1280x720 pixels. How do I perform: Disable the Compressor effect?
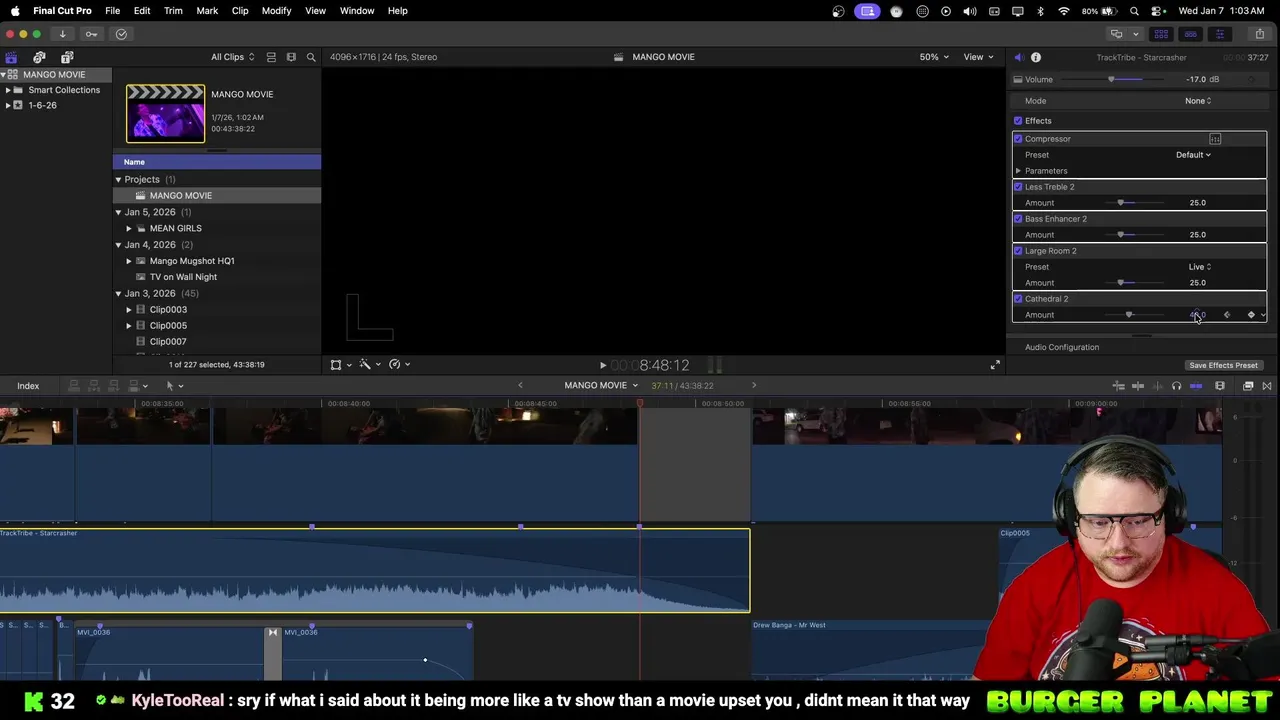(1018, 139)
